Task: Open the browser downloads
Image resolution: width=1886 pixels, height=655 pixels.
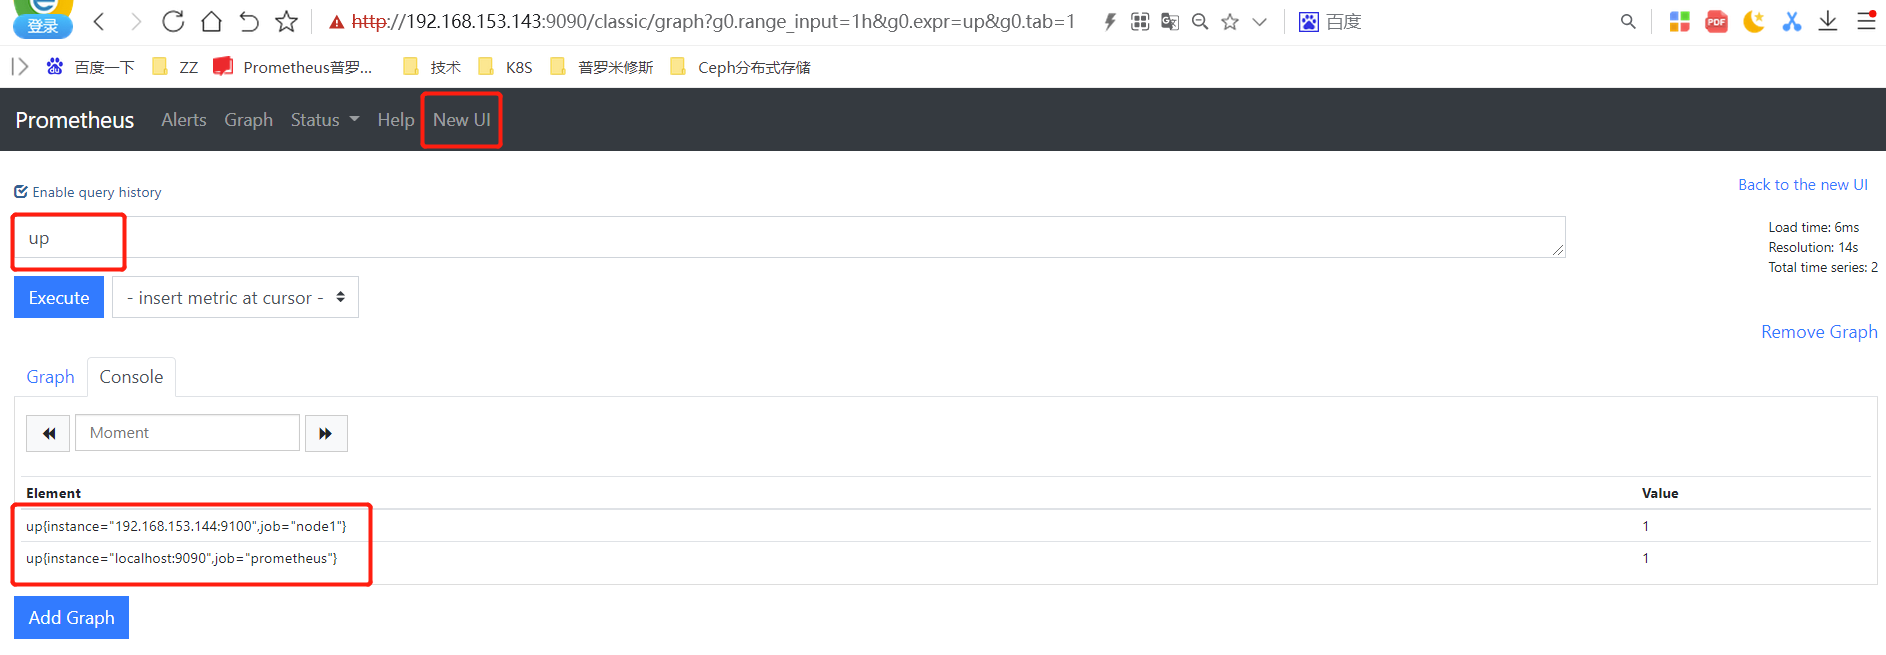Action: [1828, 21]
